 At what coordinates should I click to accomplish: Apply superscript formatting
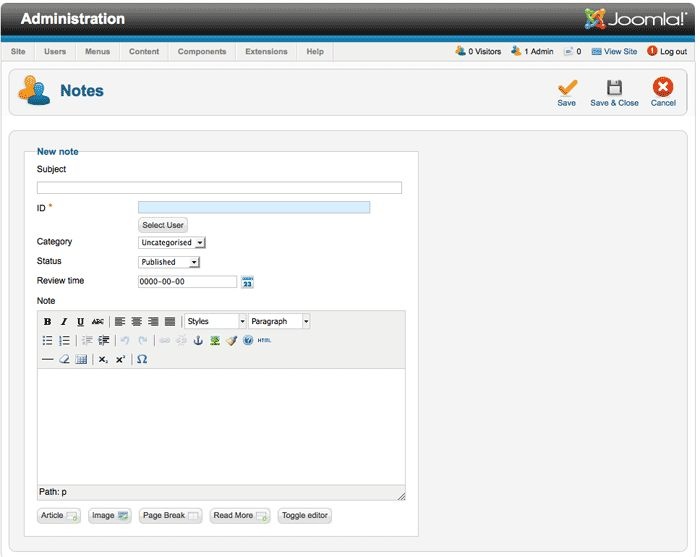coord(120,359)
